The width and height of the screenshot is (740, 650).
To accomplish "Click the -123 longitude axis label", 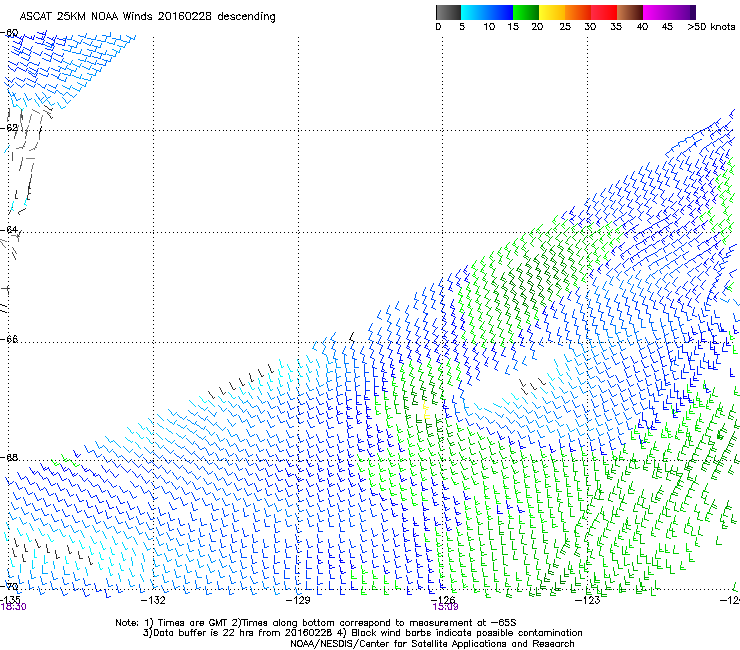I will 587,600.
